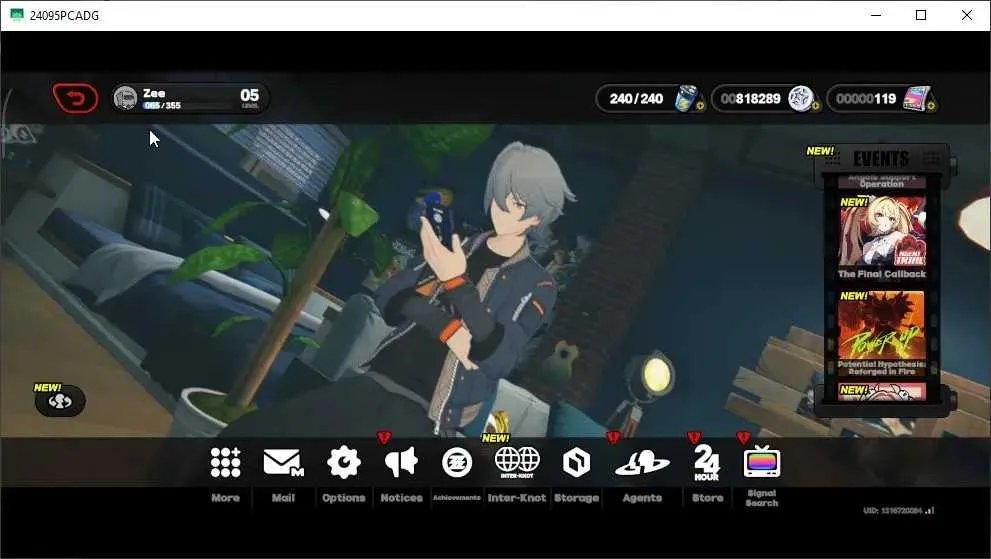Open the Inter-Knot globe icon
The width and height of the screenshot is (991, 559).
point(517,462)
